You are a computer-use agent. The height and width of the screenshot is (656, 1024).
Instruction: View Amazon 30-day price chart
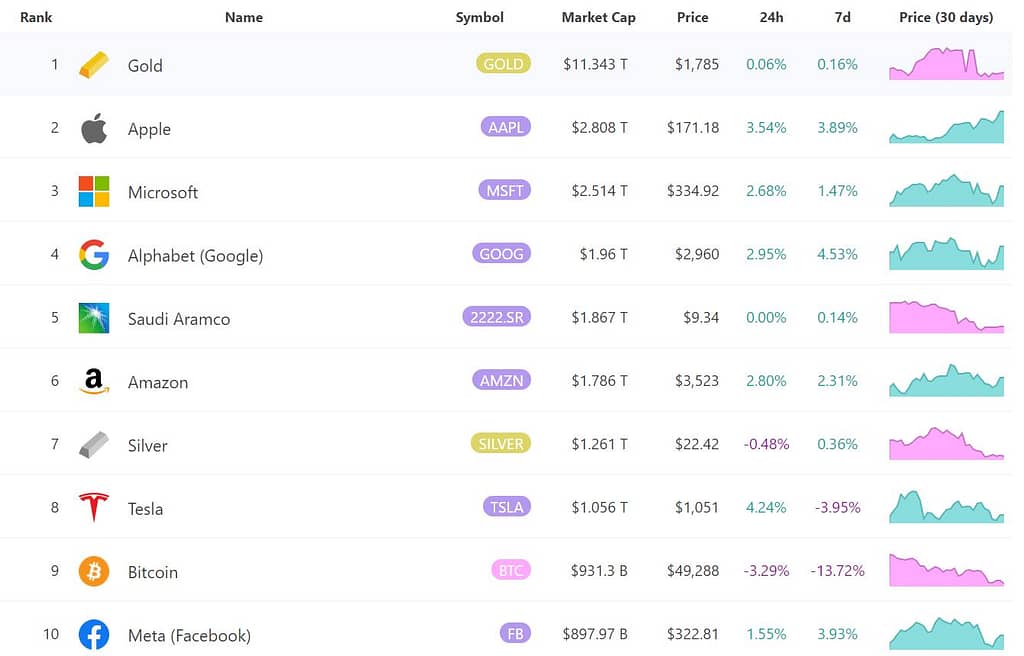[946, 381]
